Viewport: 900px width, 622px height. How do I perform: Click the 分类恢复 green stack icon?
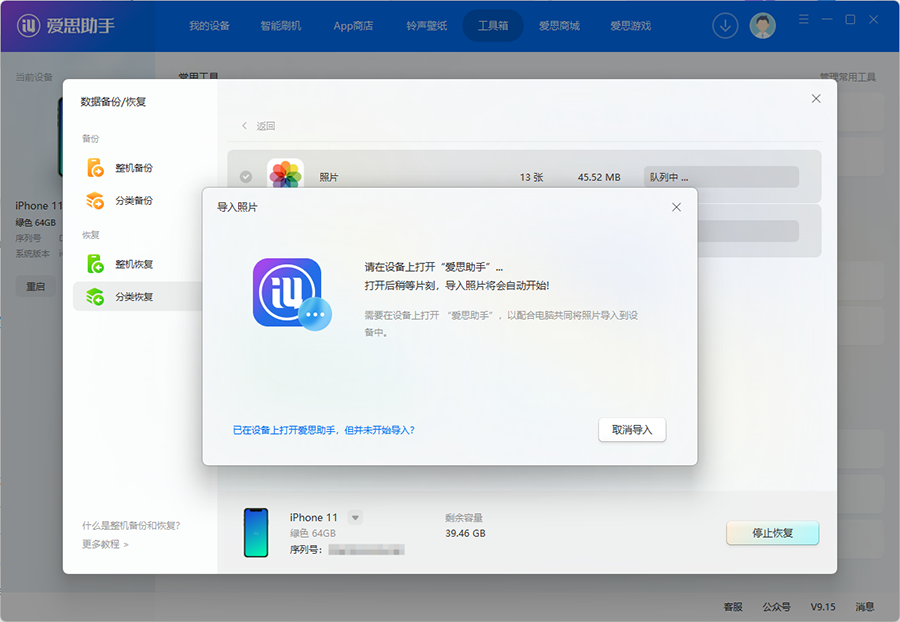pyautogui.click(x=95, y=297)
